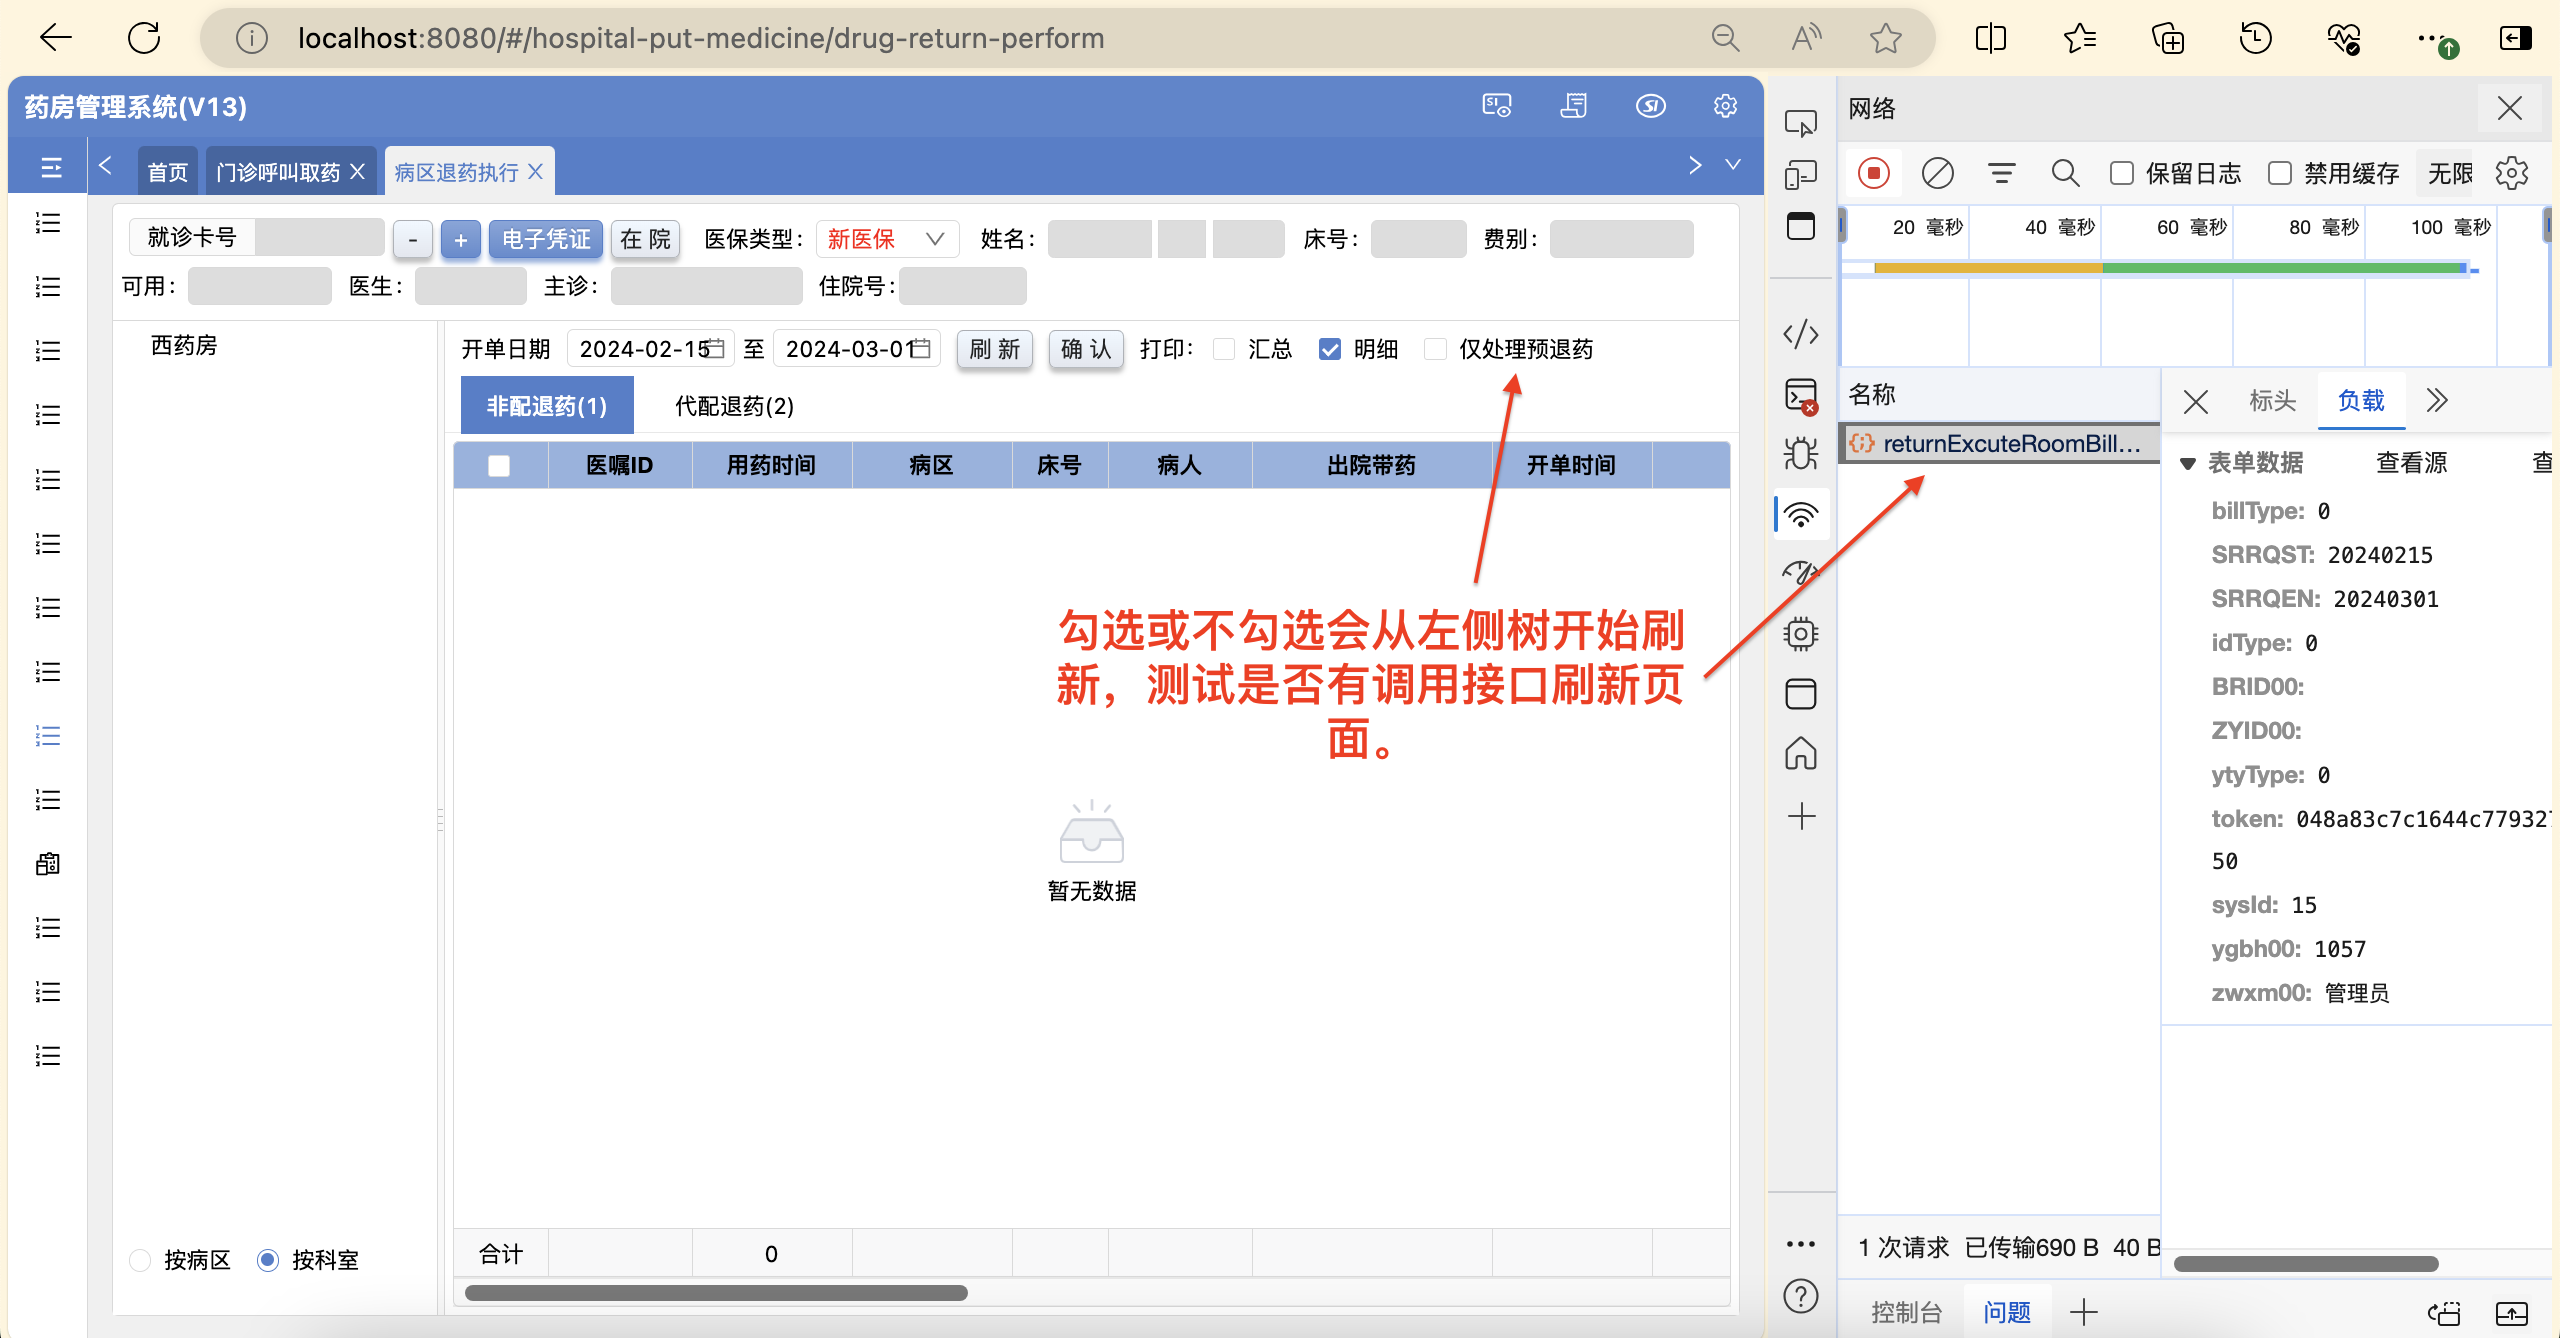Open the 标头 tab in request details
This screenshot has height=1338, width=2560.
pyautogui.click(x=2272, y=401)
